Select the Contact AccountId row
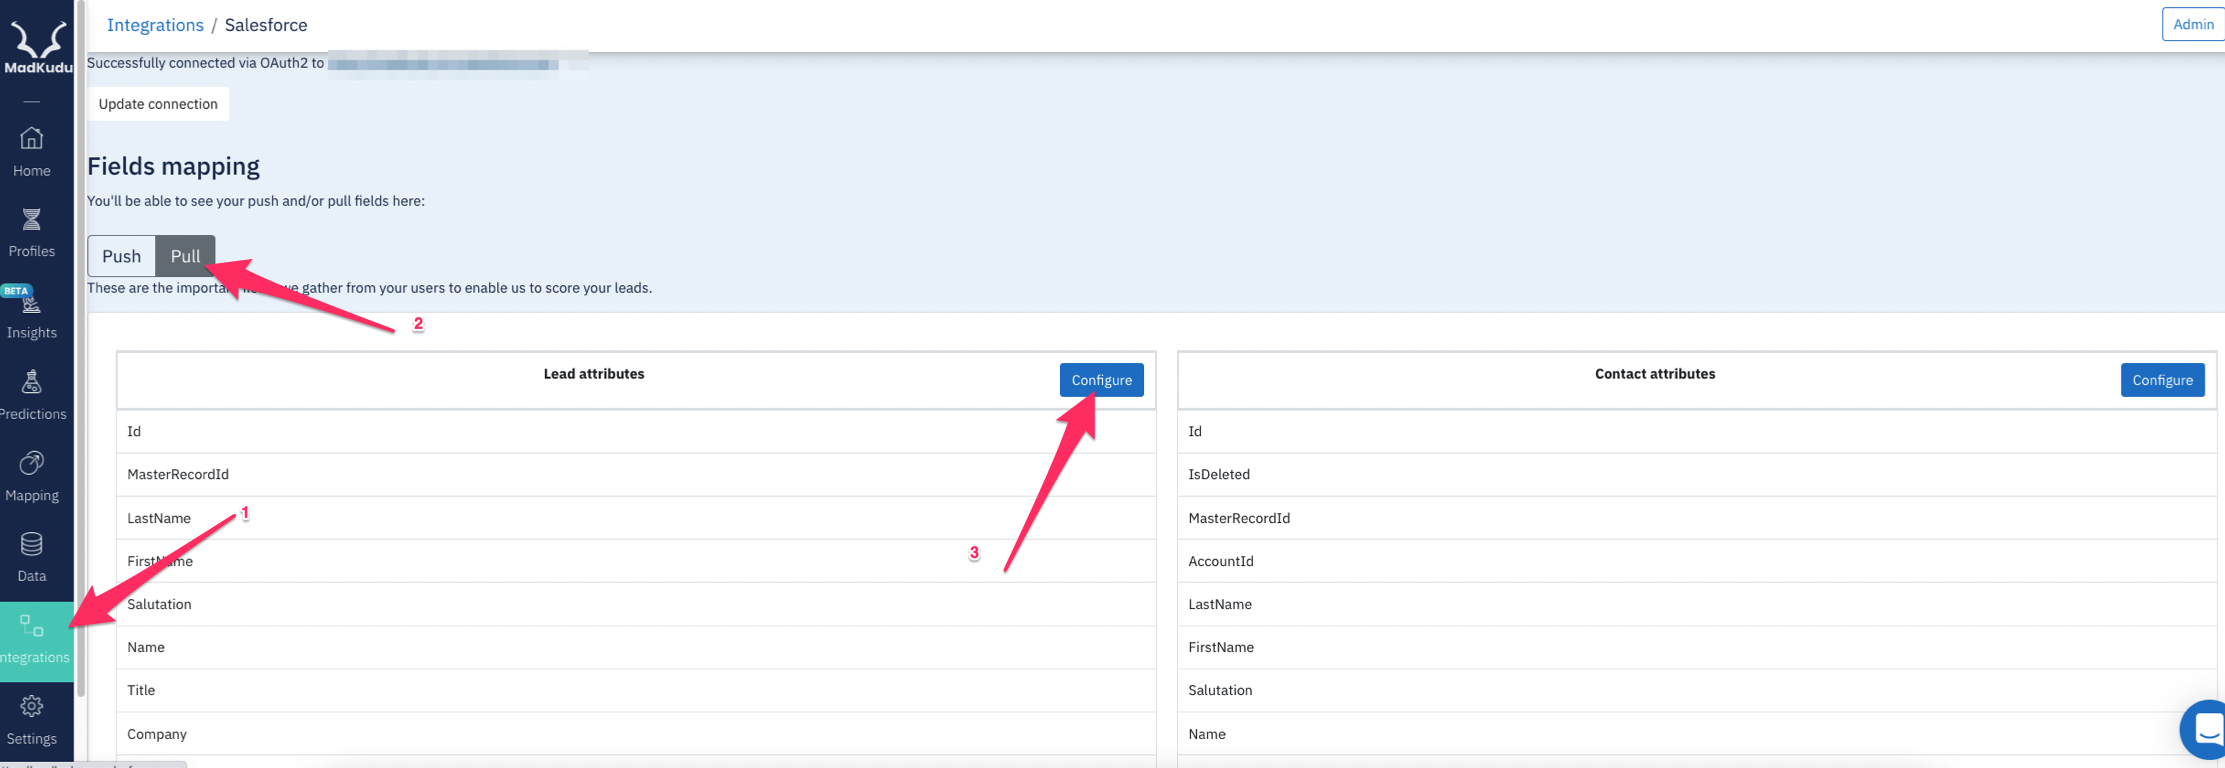 [1697, 561]
